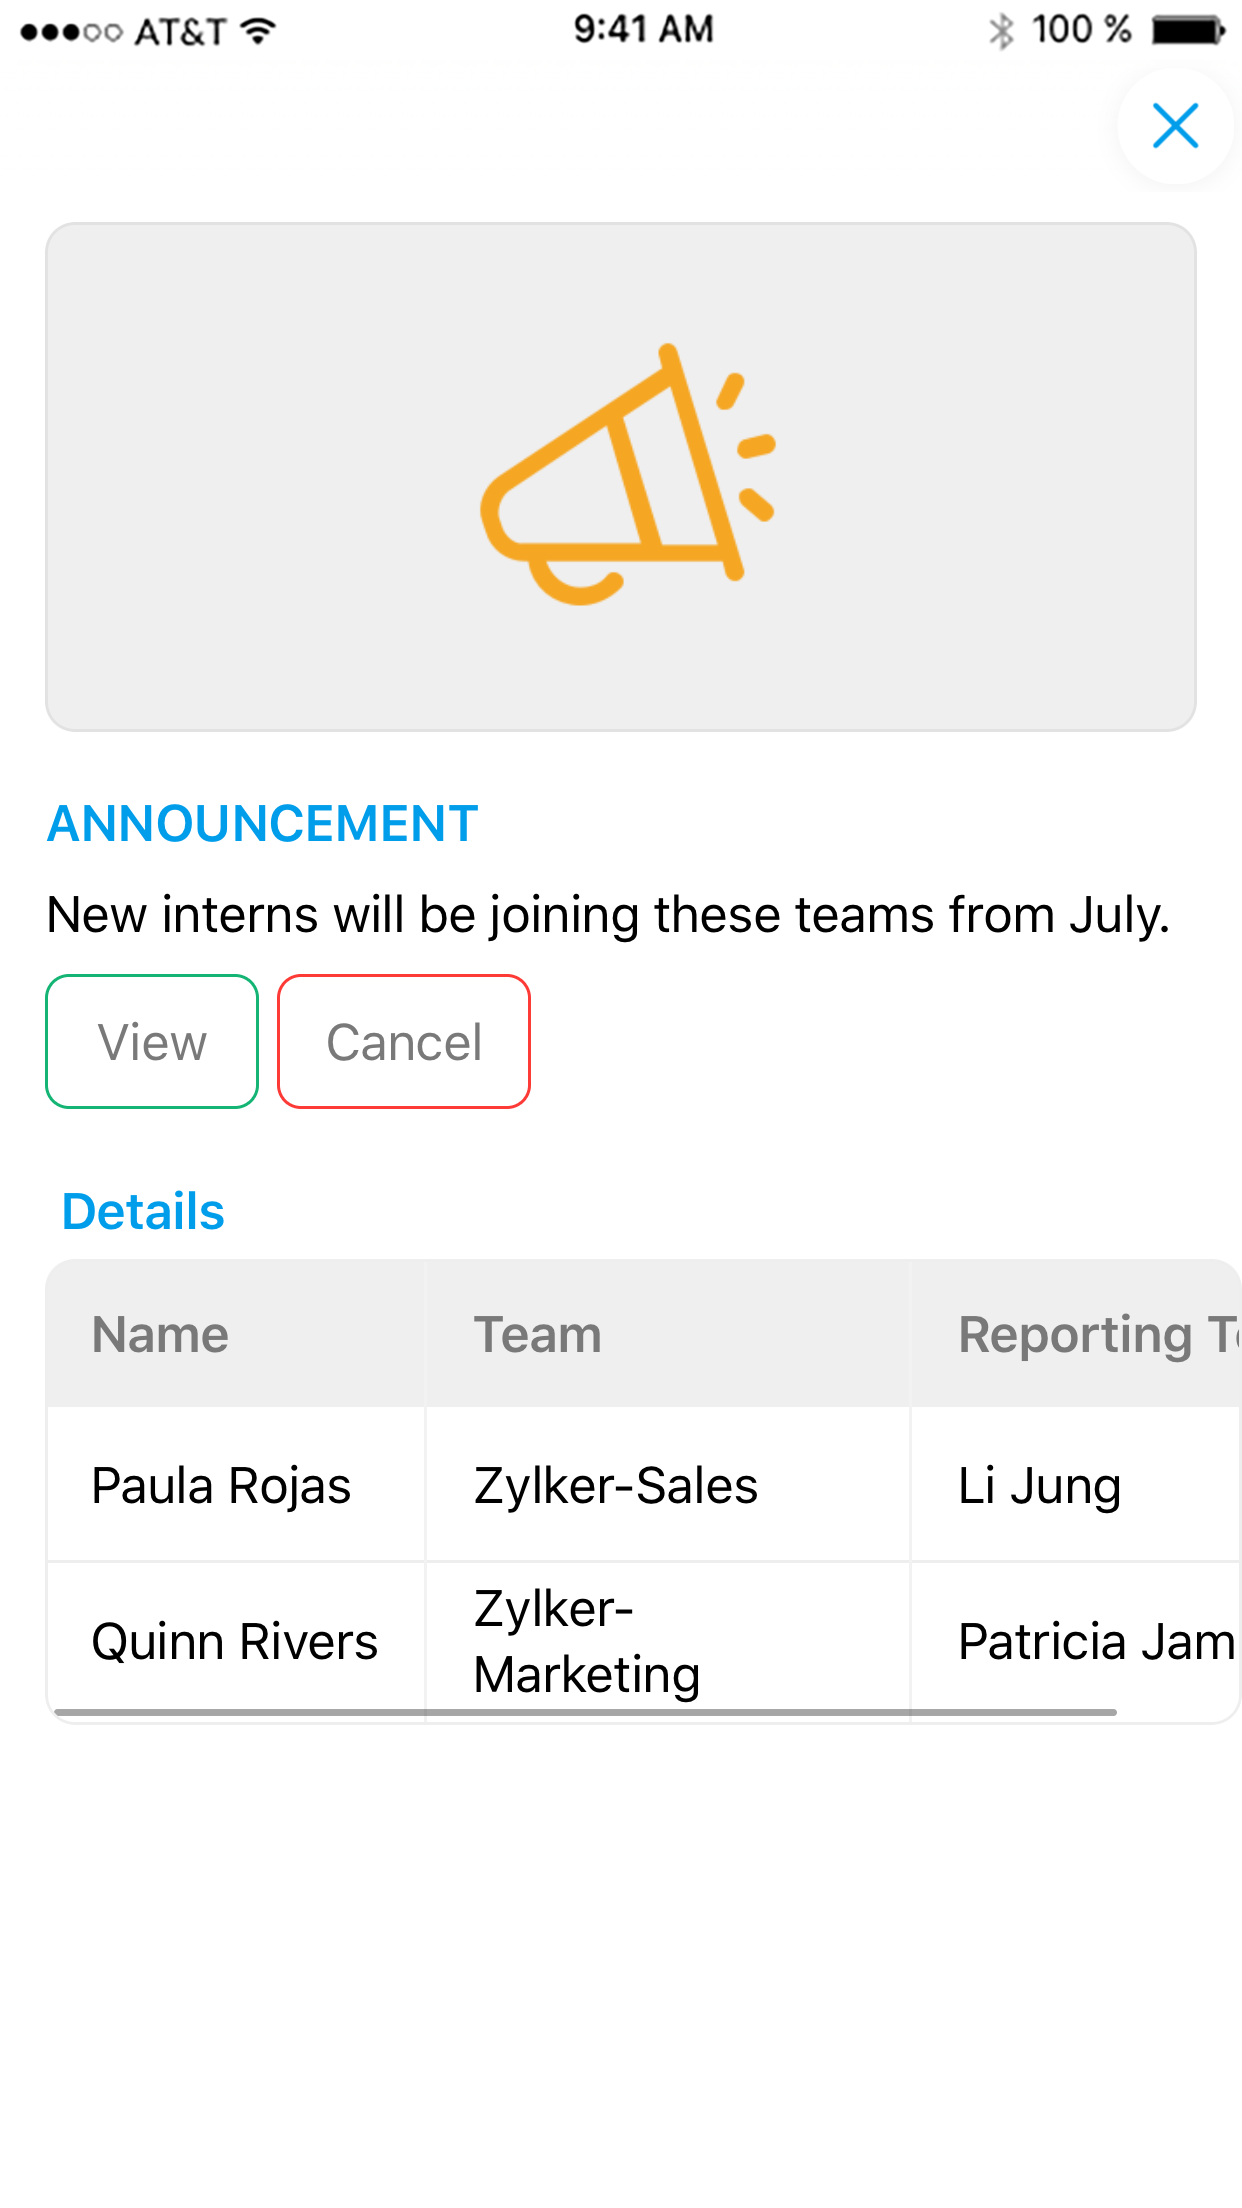Tap the Paula Rojas name cell
The image size is (1242, 2208).
click(221, 1485)
